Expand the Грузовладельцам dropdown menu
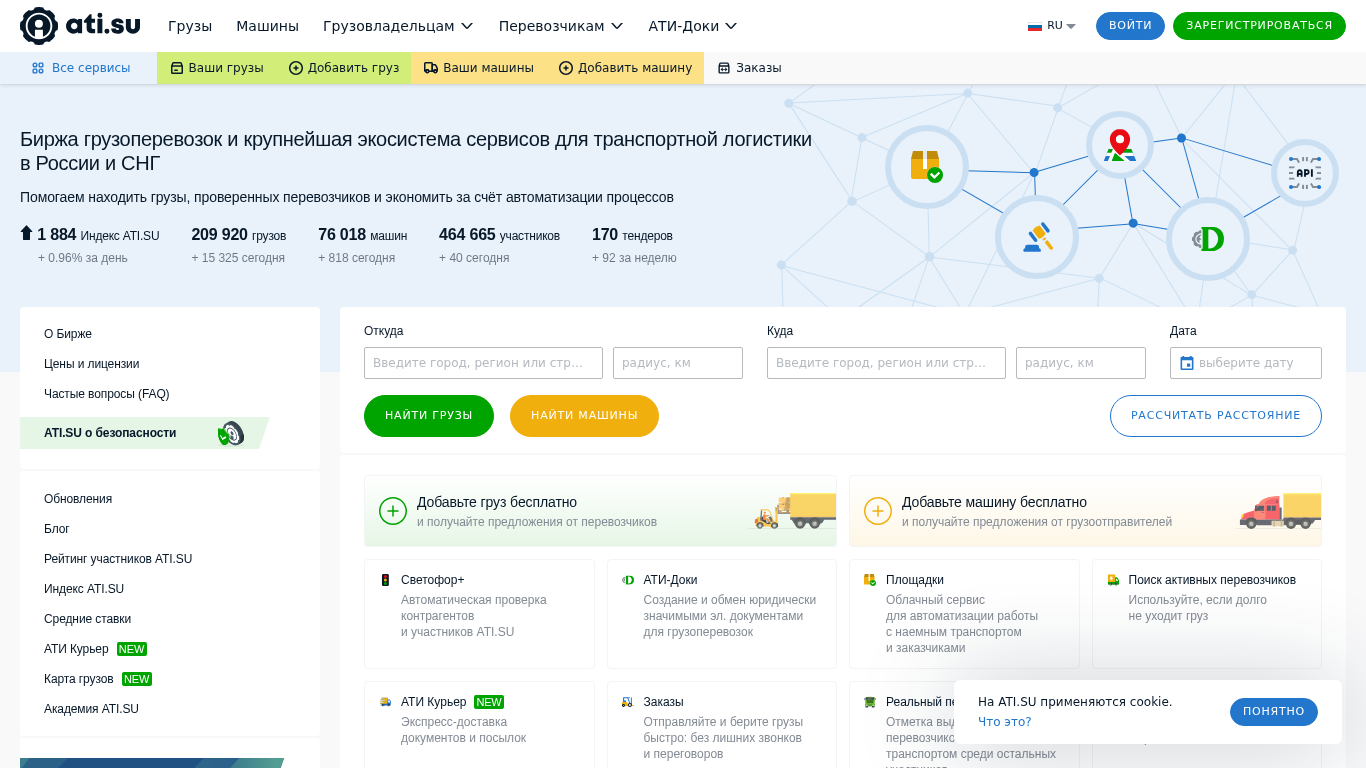The image size is (1366, 768). tap(398, 26)
